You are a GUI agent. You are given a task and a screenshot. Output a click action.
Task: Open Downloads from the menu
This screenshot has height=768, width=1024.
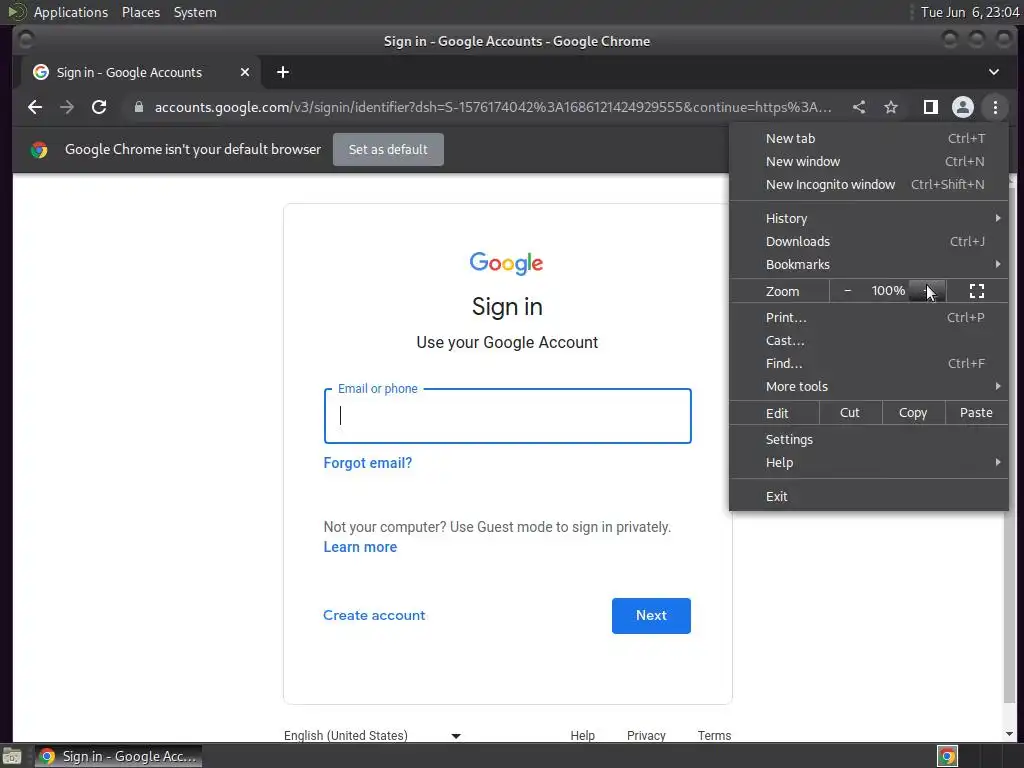point(869,241)
